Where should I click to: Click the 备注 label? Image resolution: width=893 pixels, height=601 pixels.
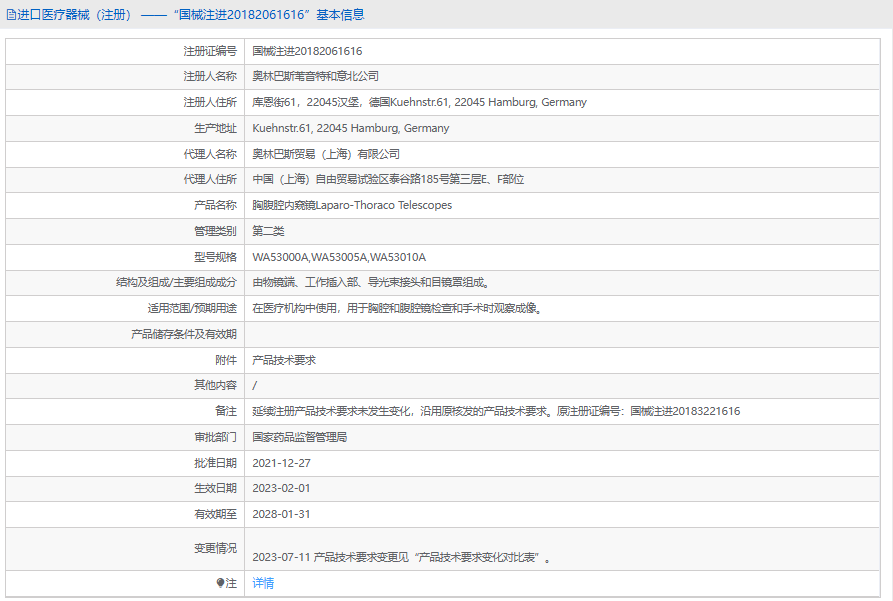[x=226, y=411]
